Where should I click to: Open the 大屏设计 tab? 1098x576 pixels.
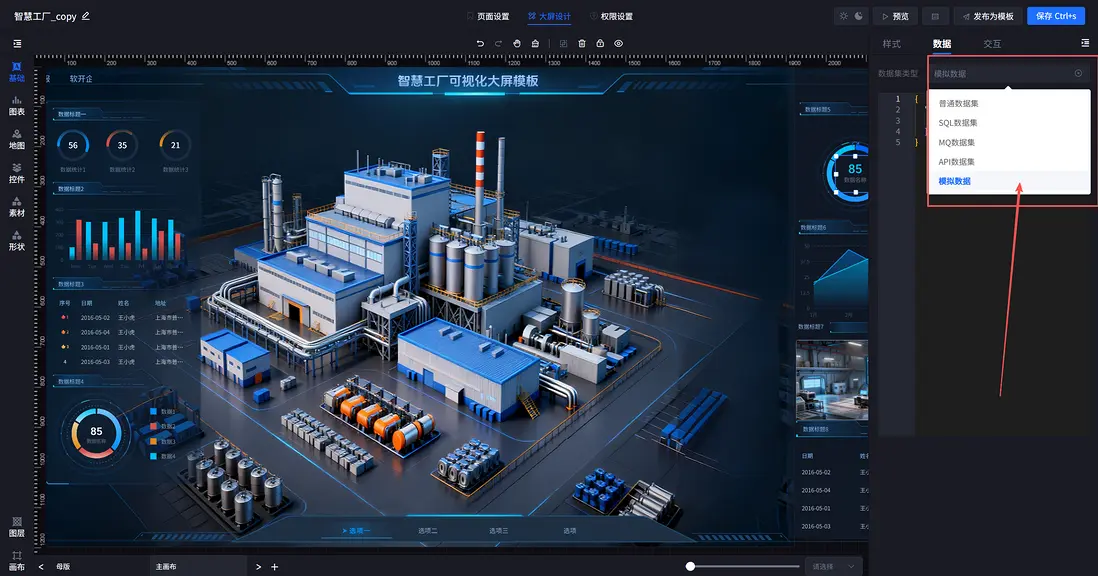click(x=550, y=16)
